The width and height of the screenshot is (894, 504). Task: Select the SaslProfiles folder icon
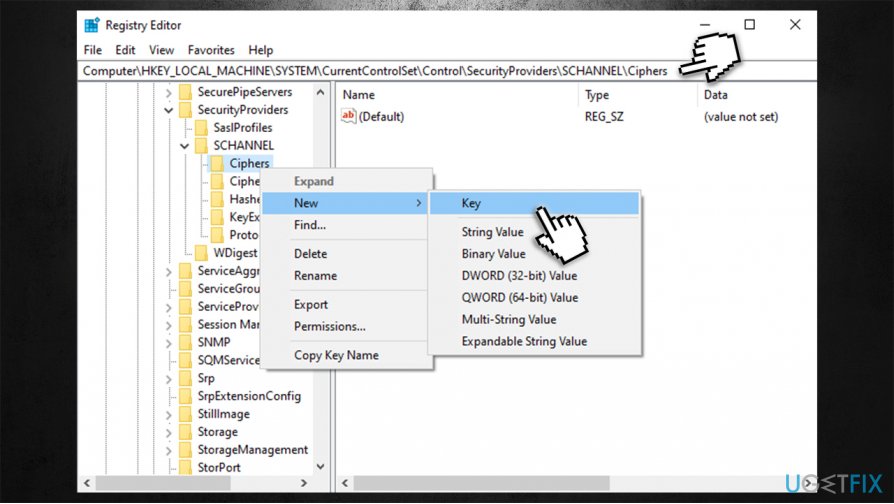(x=201, y=128)
